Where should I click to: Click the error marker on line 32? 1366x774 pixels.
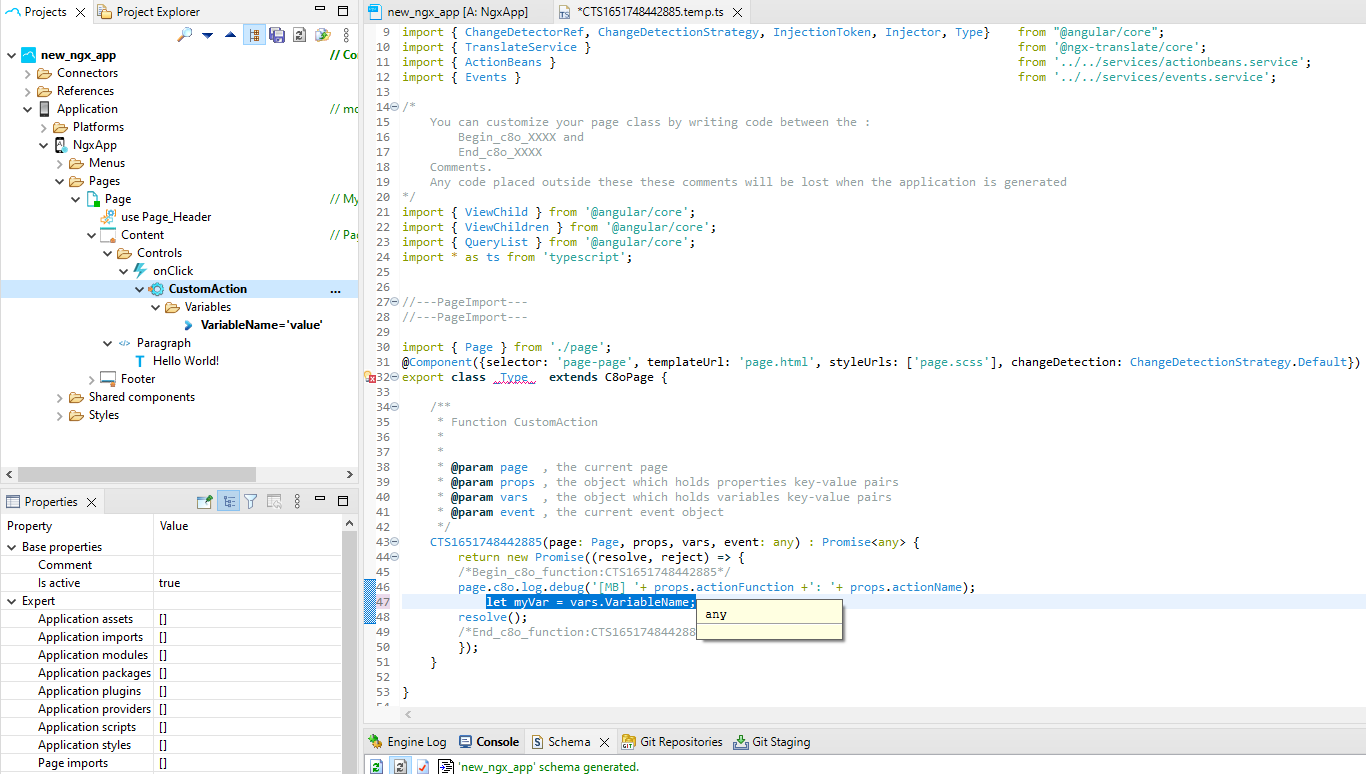coord(370,378)
